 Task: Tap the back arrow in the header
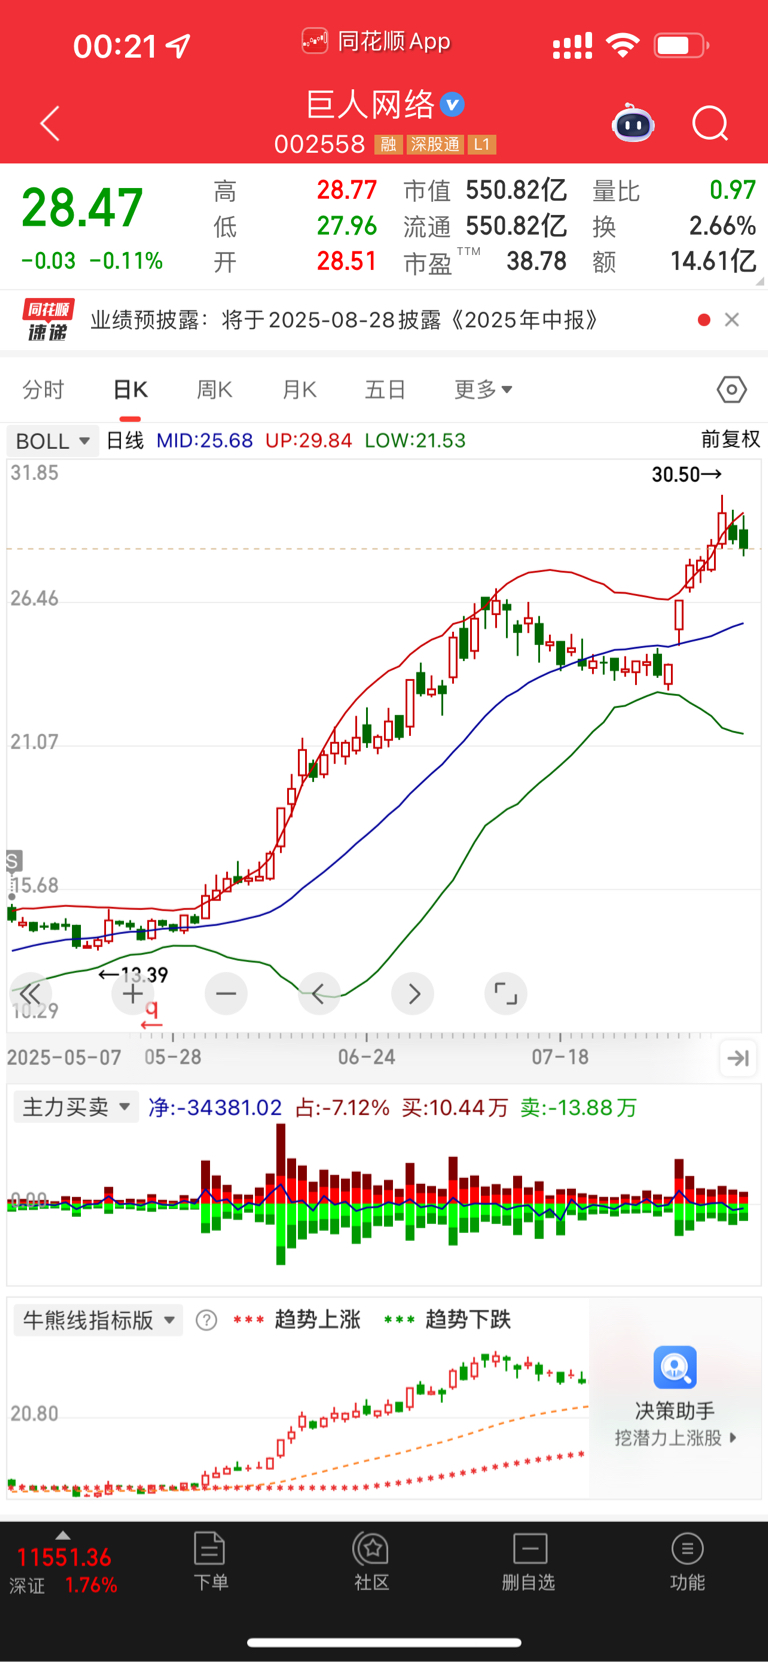50,124
